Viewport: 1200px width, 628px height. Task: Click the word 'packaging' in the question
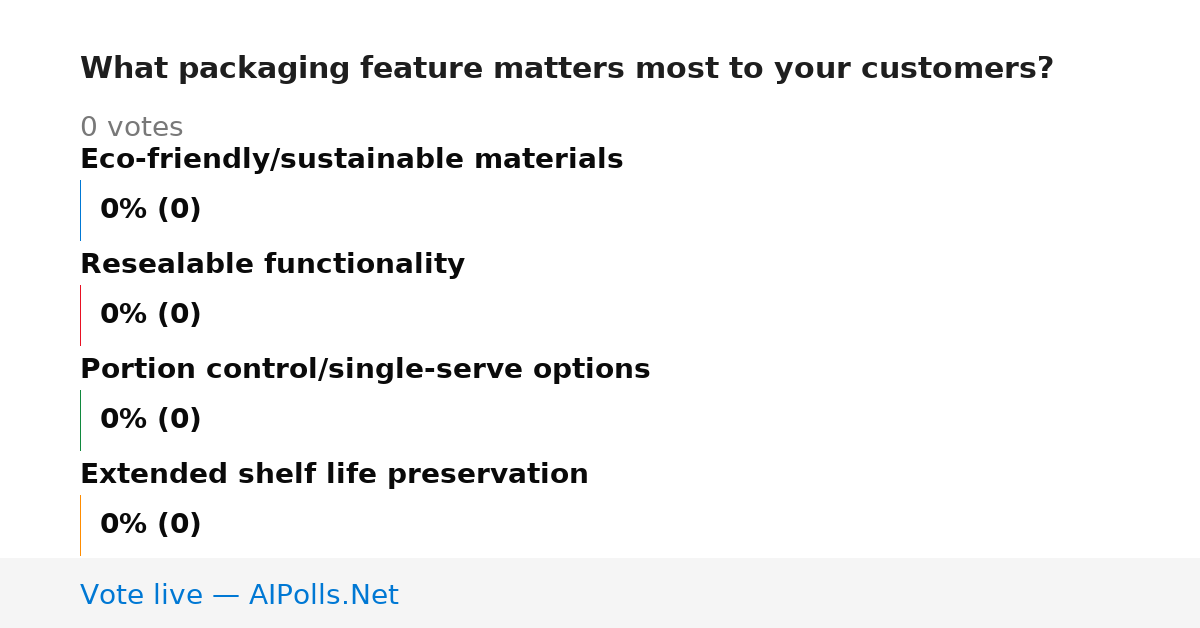click(x=264, y=70)
